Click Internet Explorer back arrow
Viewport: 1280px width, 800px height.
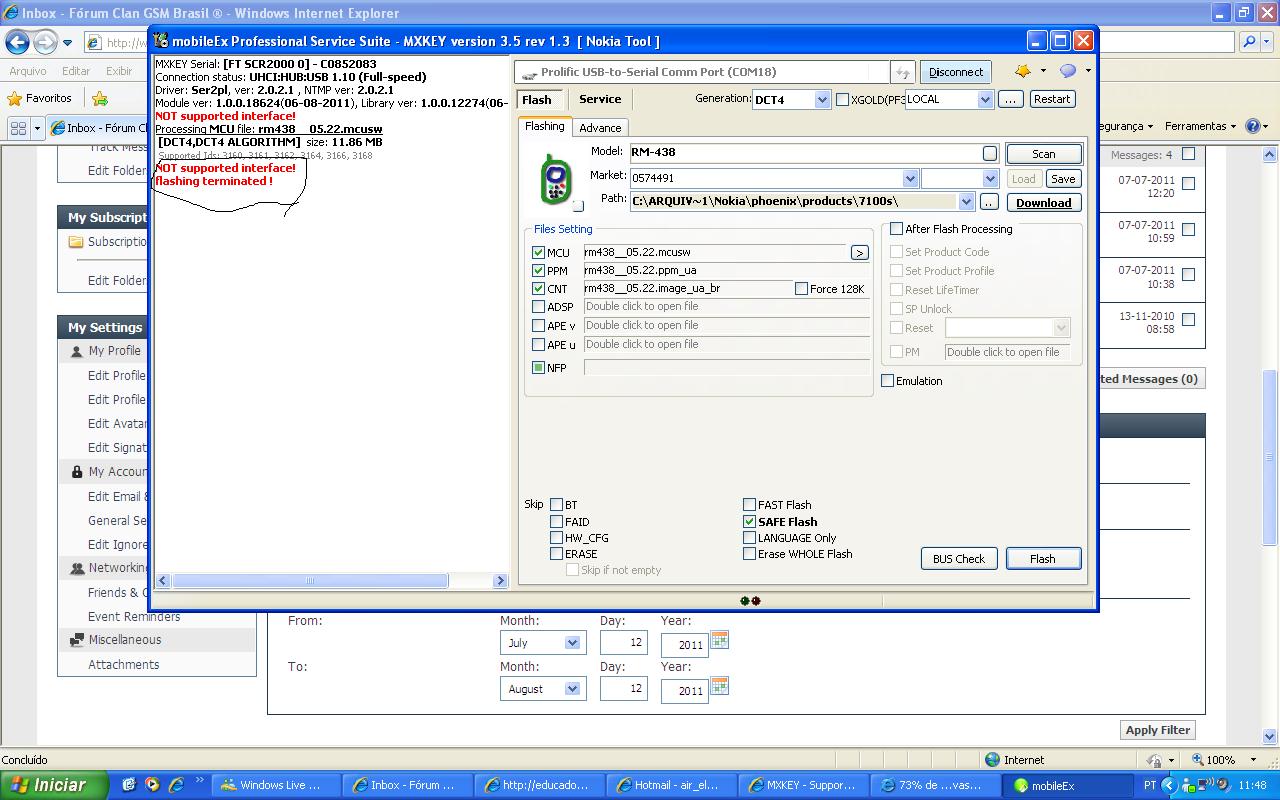(17, 42)
